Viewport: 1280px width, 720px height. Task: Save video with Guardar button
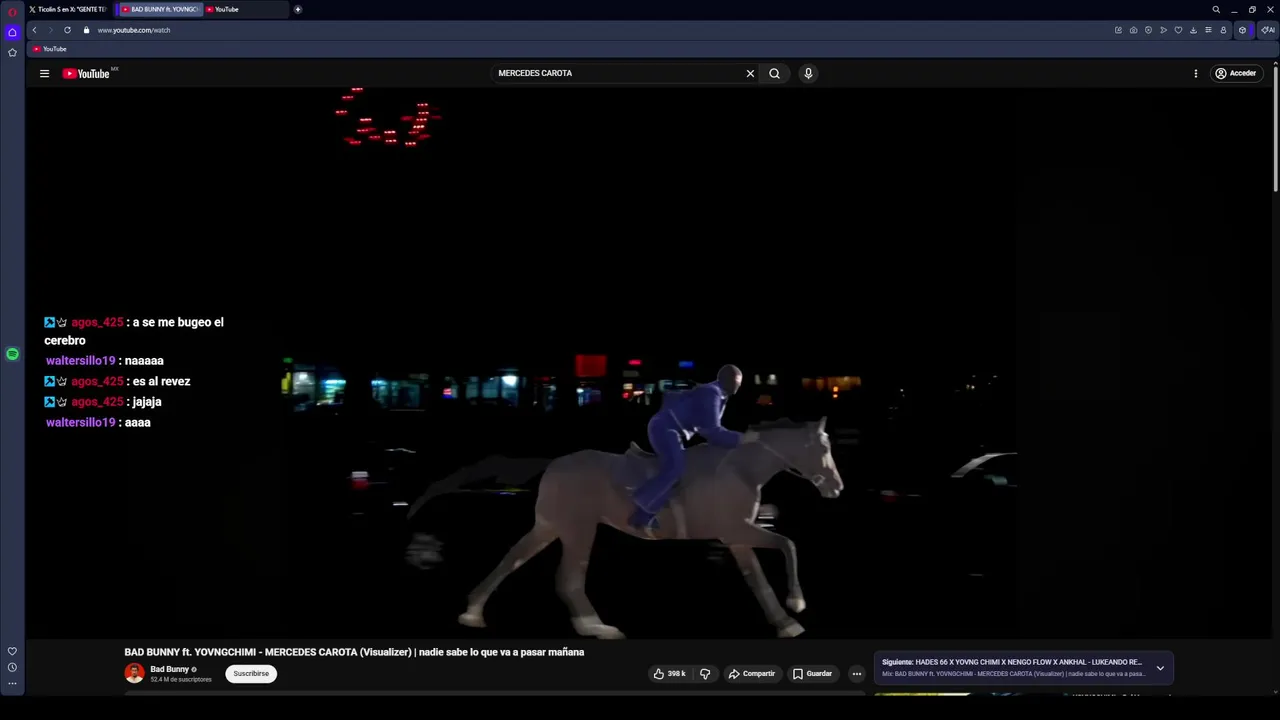(x=812, y=674)
